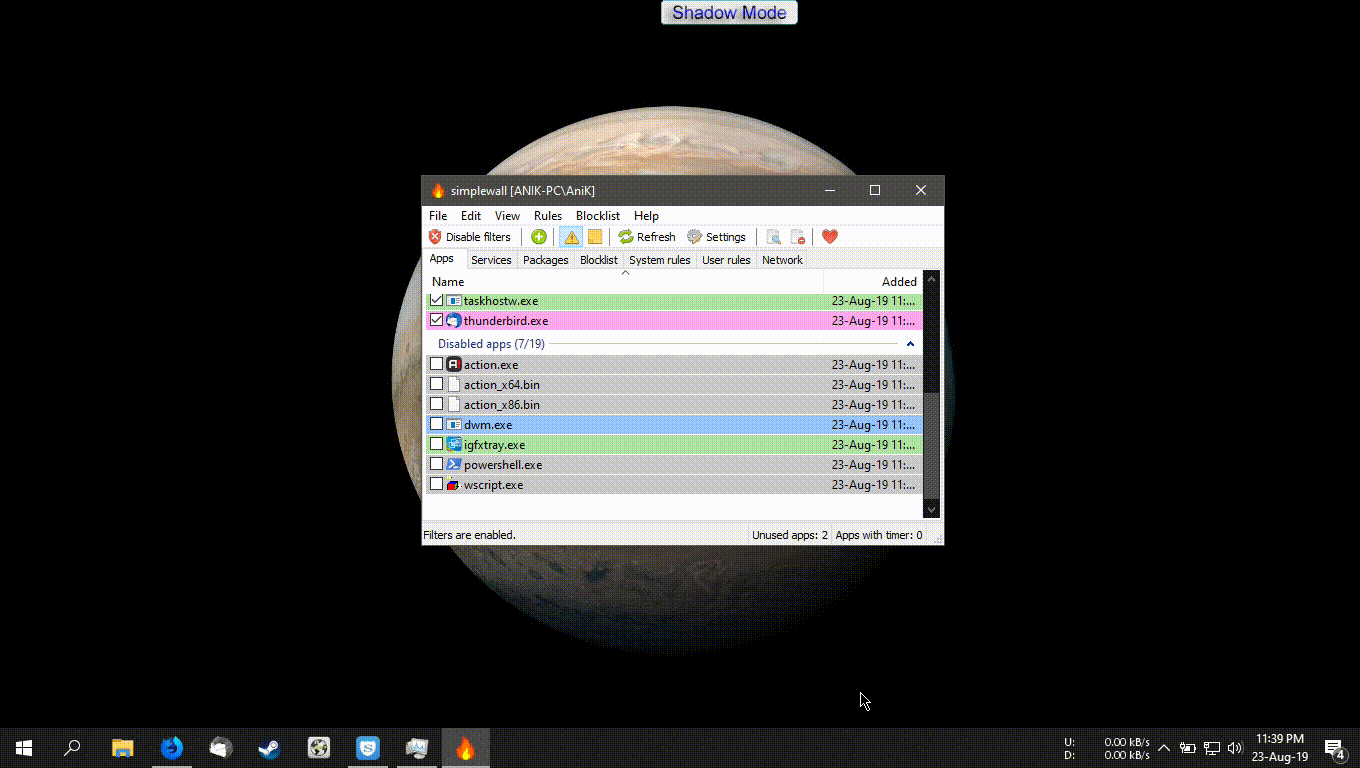1360x768 pixels.
Task: Click the Apps with timer: 0 status text
Action: (879, 535)
